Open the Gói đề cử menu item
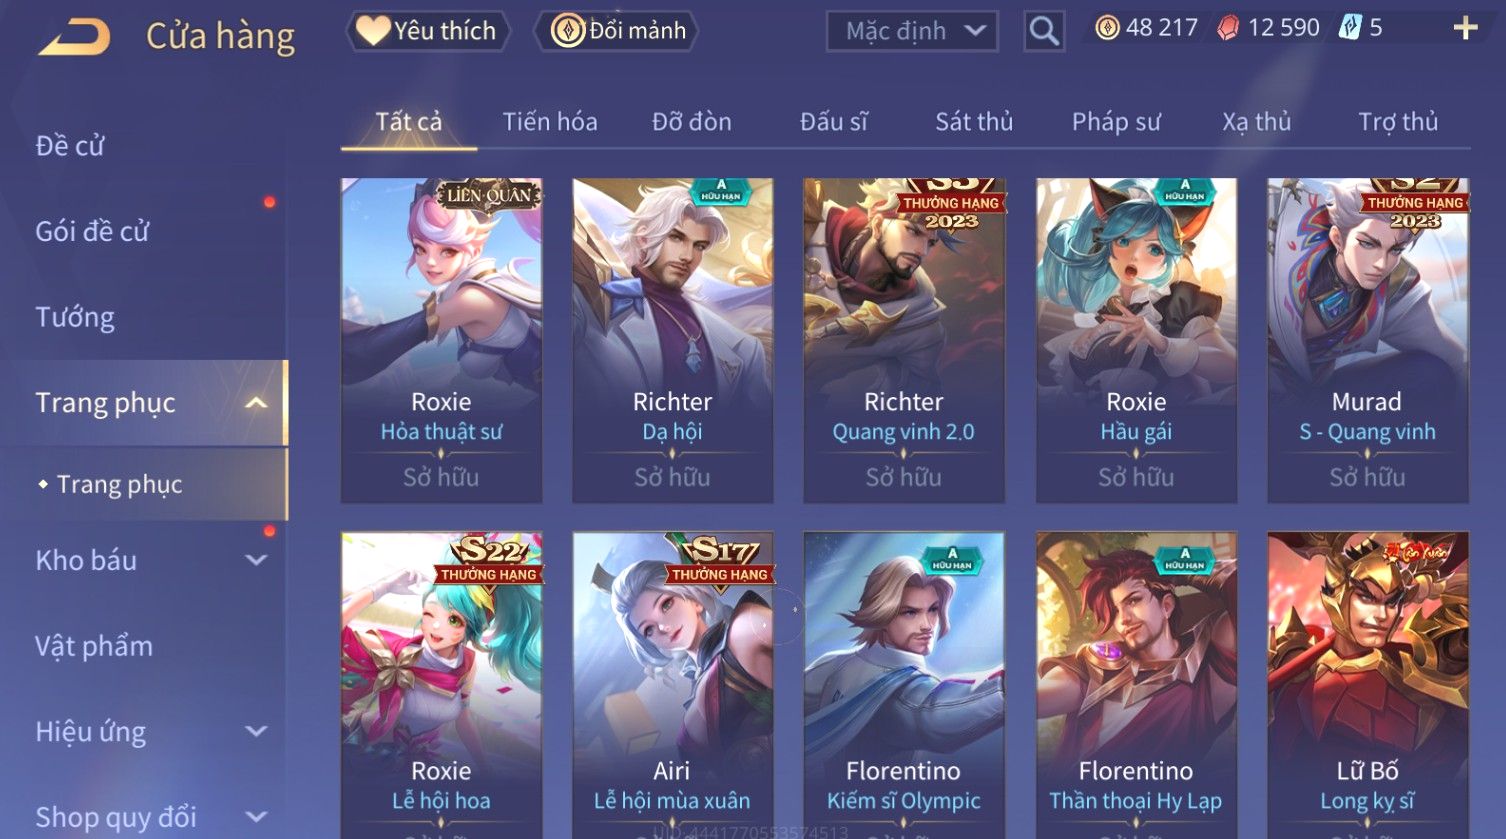This screenshot has width=1506, height=839. tap(92, 231)
